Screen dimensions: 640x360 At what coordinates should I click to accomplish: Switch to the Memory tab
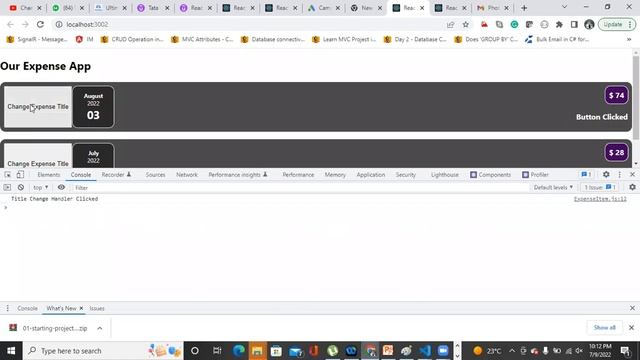click(x=335, y=175)
